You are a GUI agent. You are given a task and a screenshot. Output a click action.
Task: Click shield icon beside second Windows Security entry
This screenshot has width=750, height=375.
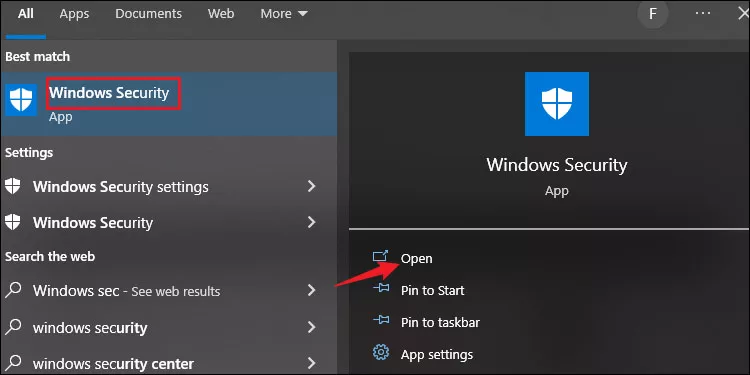13,222
